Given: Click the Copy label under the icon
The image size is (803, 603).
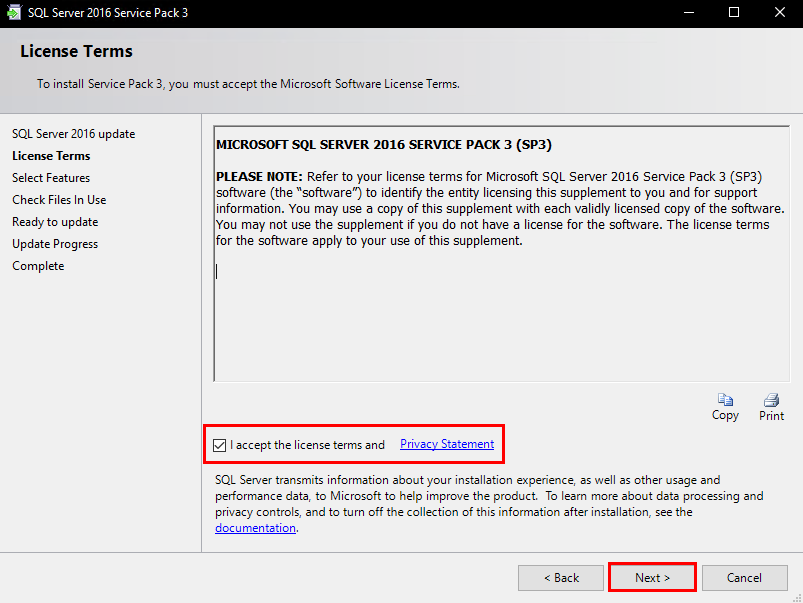Looking at the screenshot, I should pos(725,415).
